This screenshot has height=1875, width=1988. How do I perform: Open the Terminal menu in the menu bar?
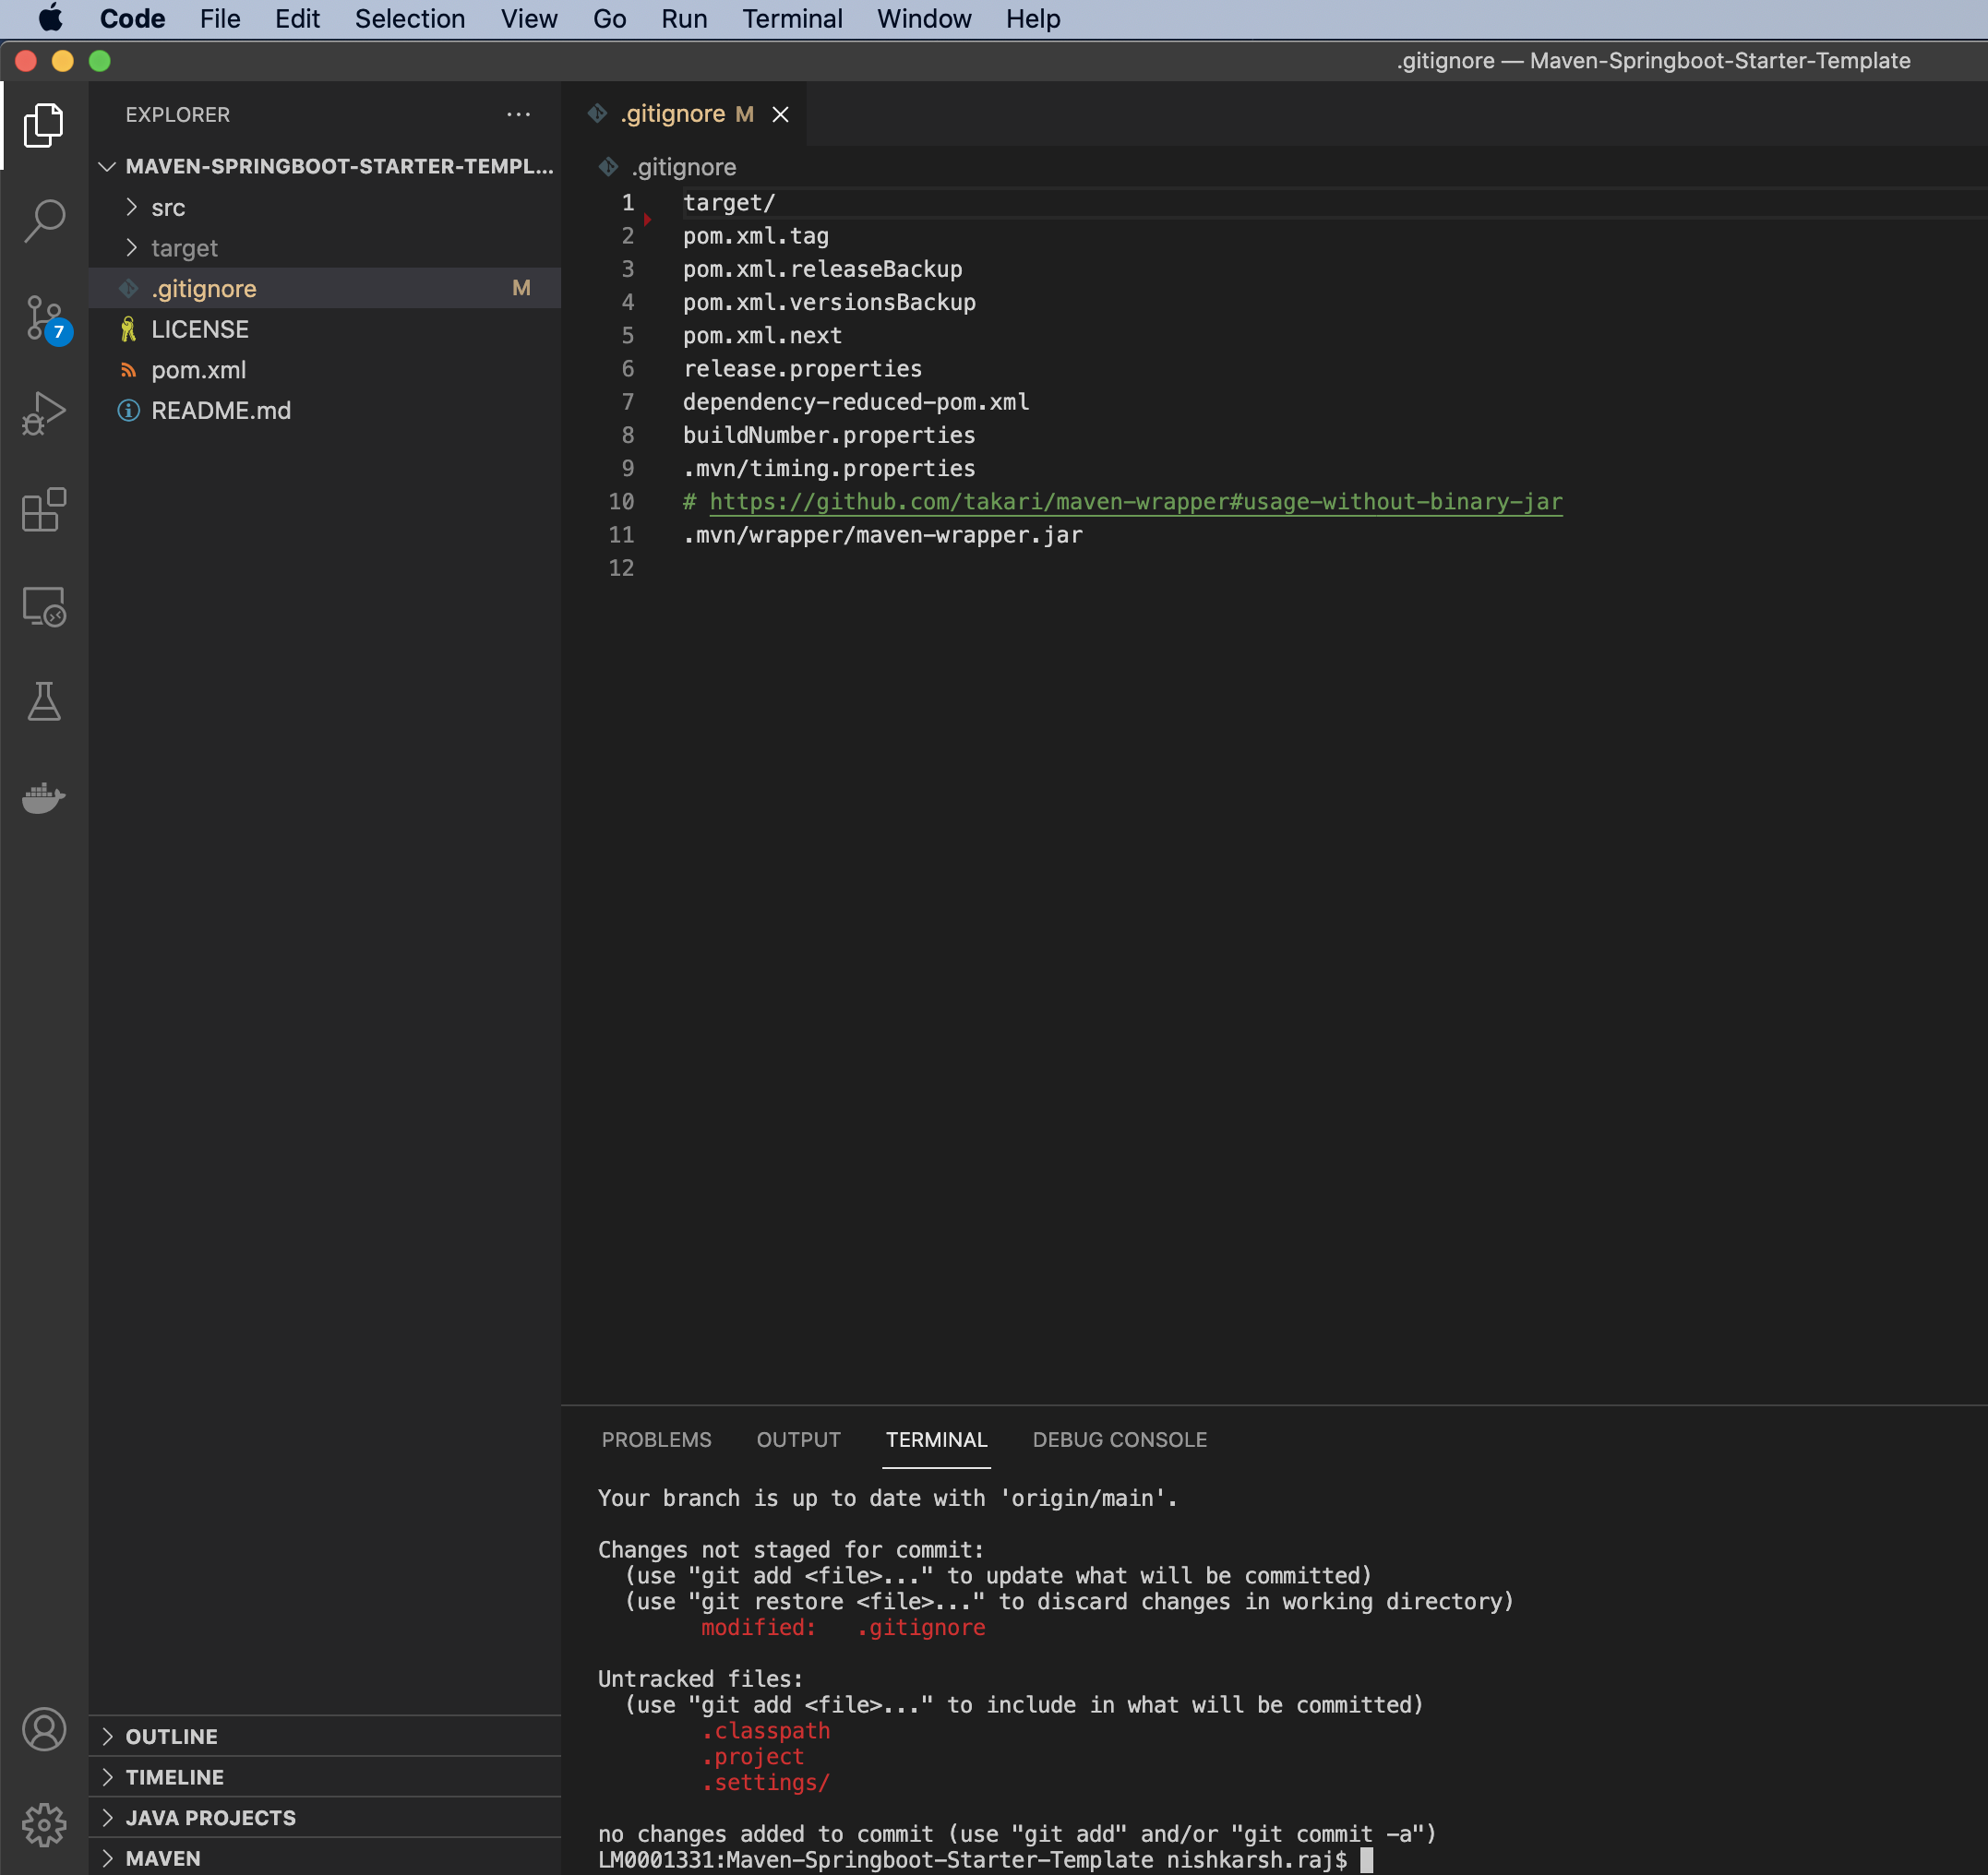tap(791, 18)
